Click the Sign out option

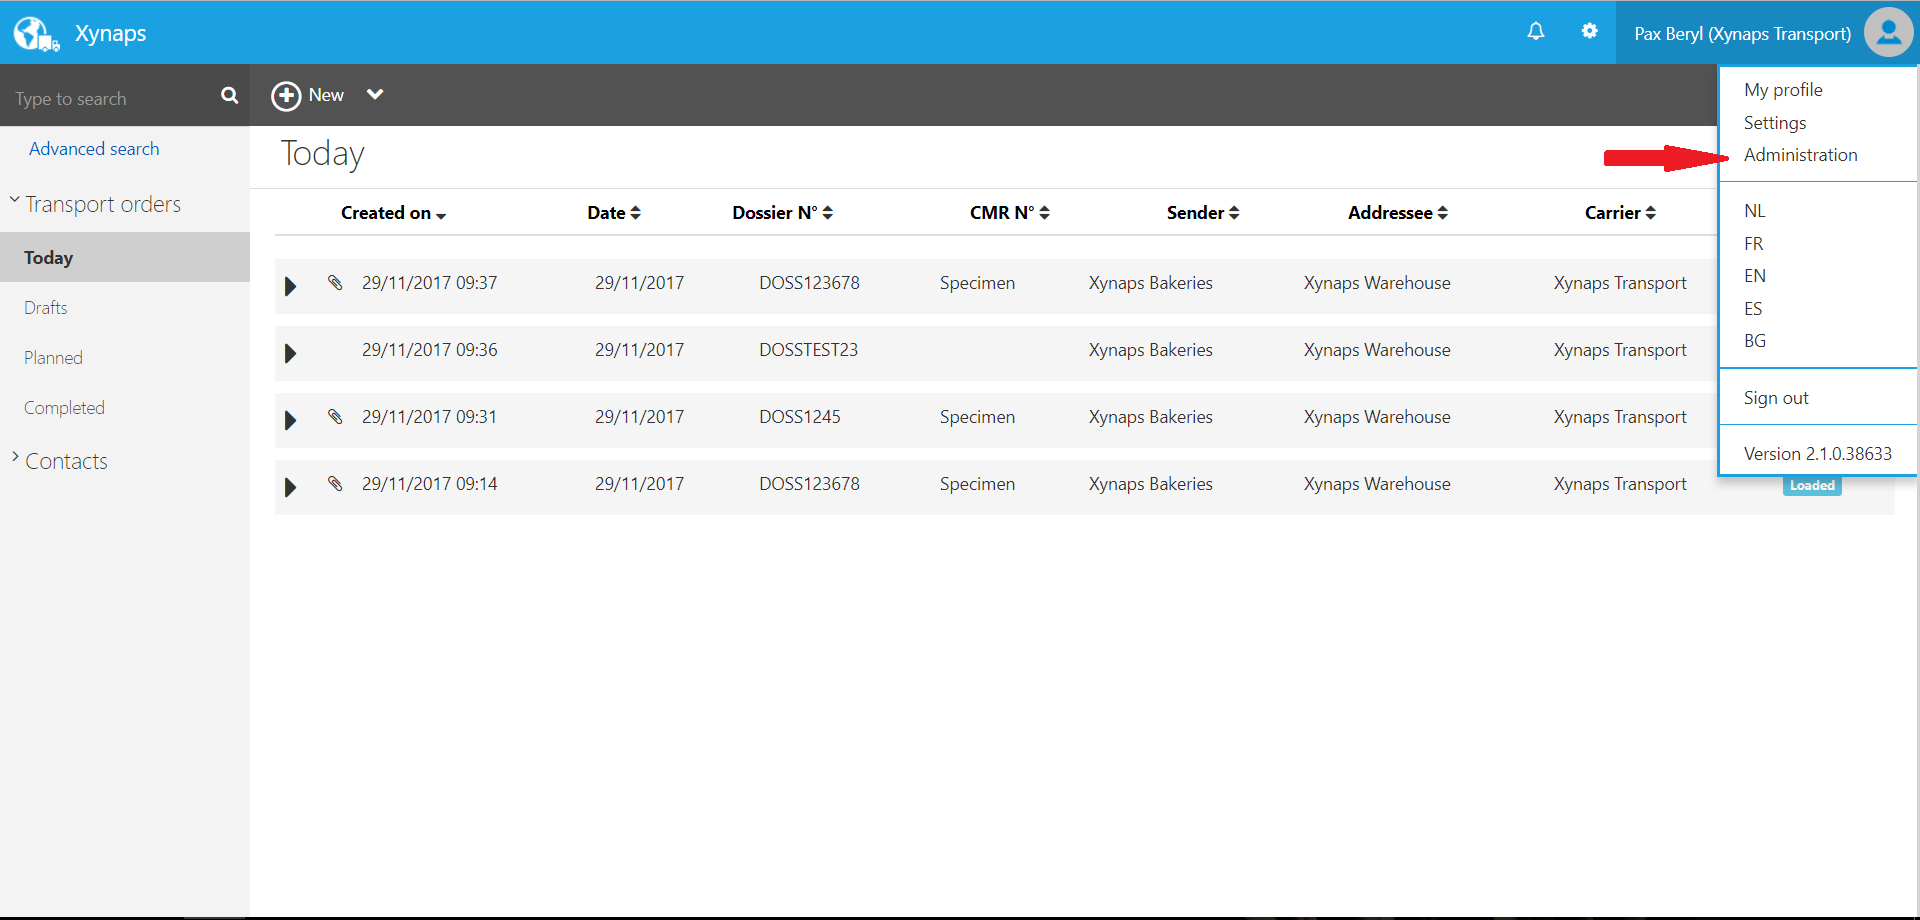coord(1776,397)
